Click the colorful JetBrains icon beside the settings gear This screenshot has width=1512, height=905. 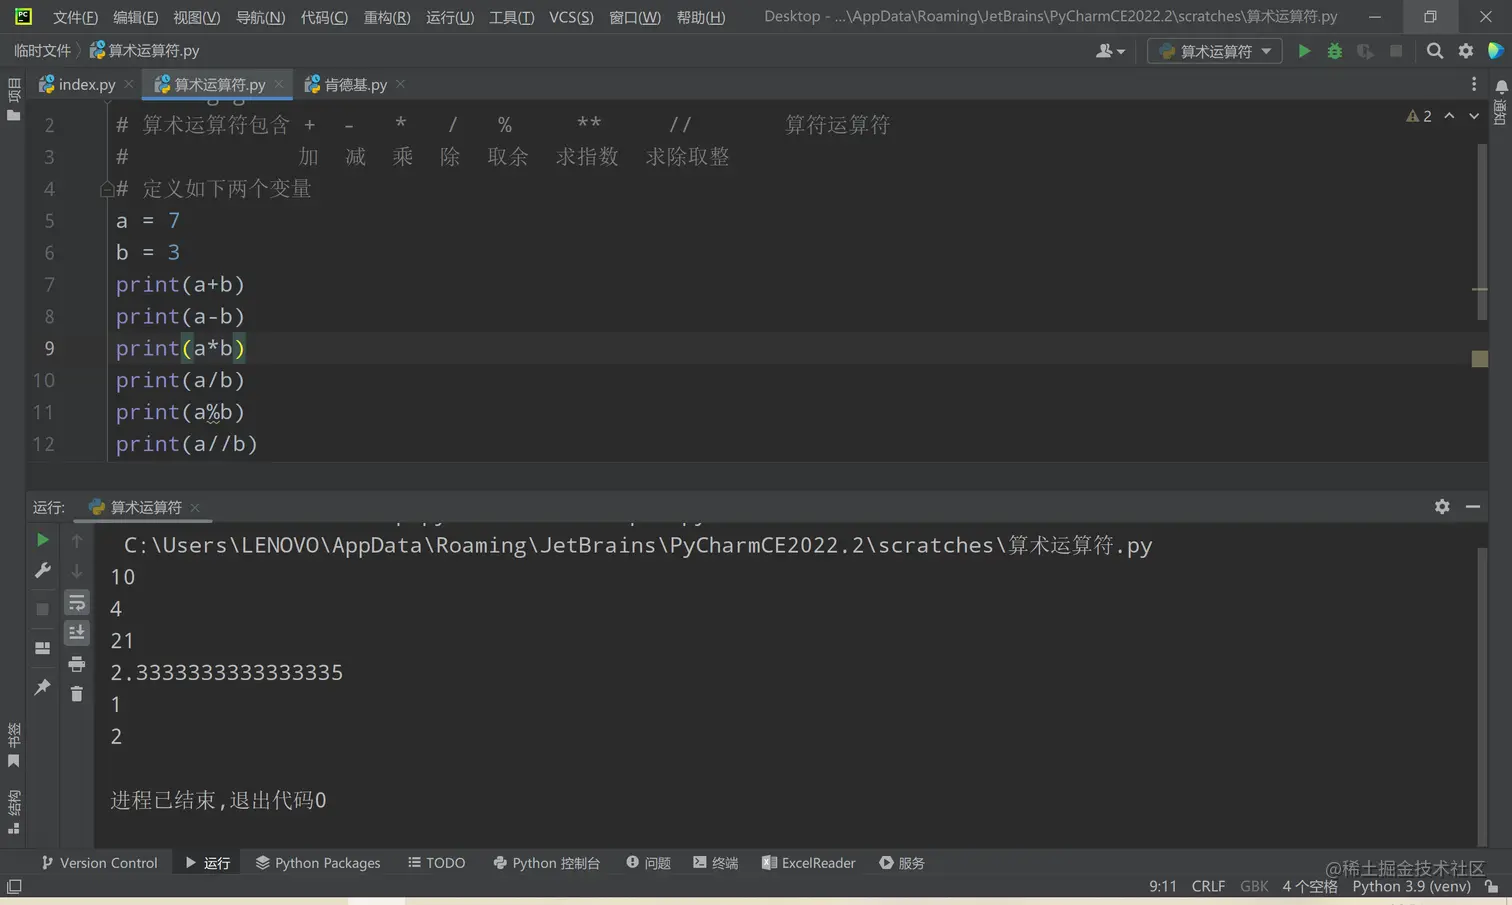(1496, 51)
